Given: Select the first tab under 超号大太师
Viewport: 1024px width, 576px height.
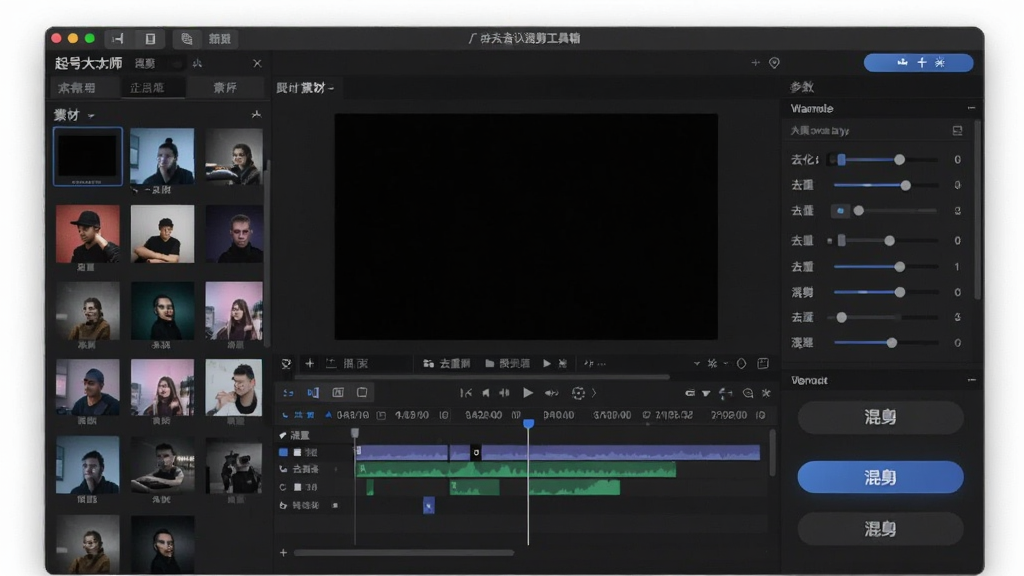Looking at the screenshot, I should [77, 88].
